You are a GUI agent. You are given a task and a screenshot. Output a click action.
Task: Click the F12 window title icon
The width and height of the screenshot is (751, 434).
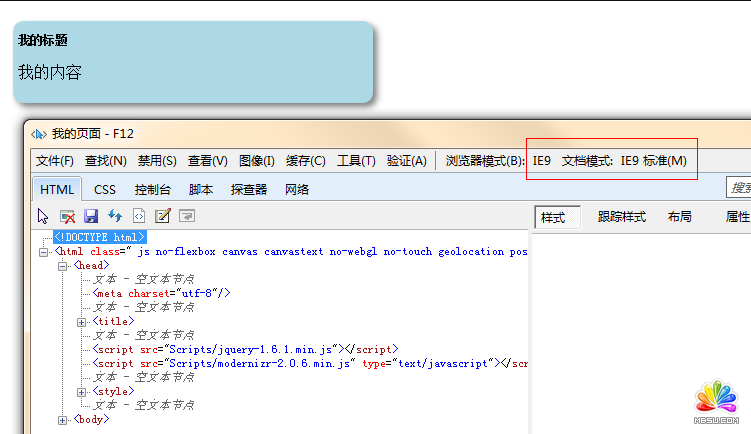pyautogui.click(x=39, y=134)
